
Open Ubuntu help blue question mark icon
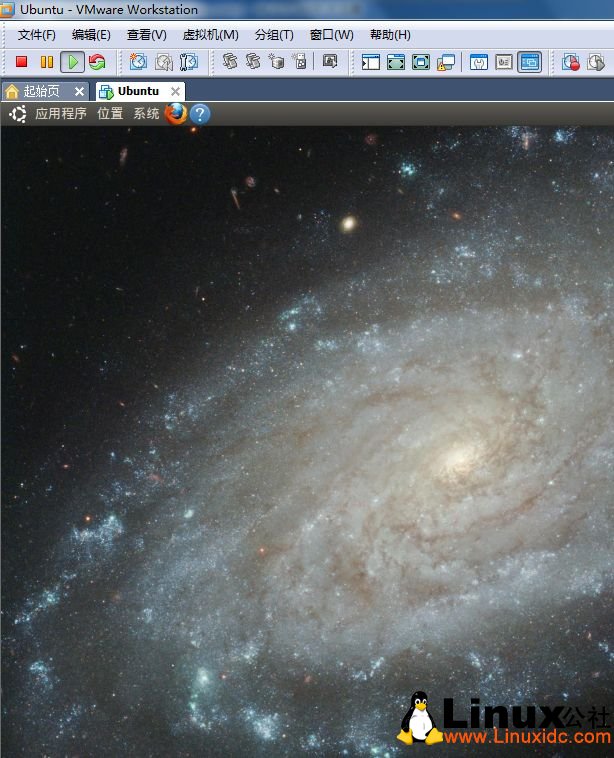[x=200, y=115]
